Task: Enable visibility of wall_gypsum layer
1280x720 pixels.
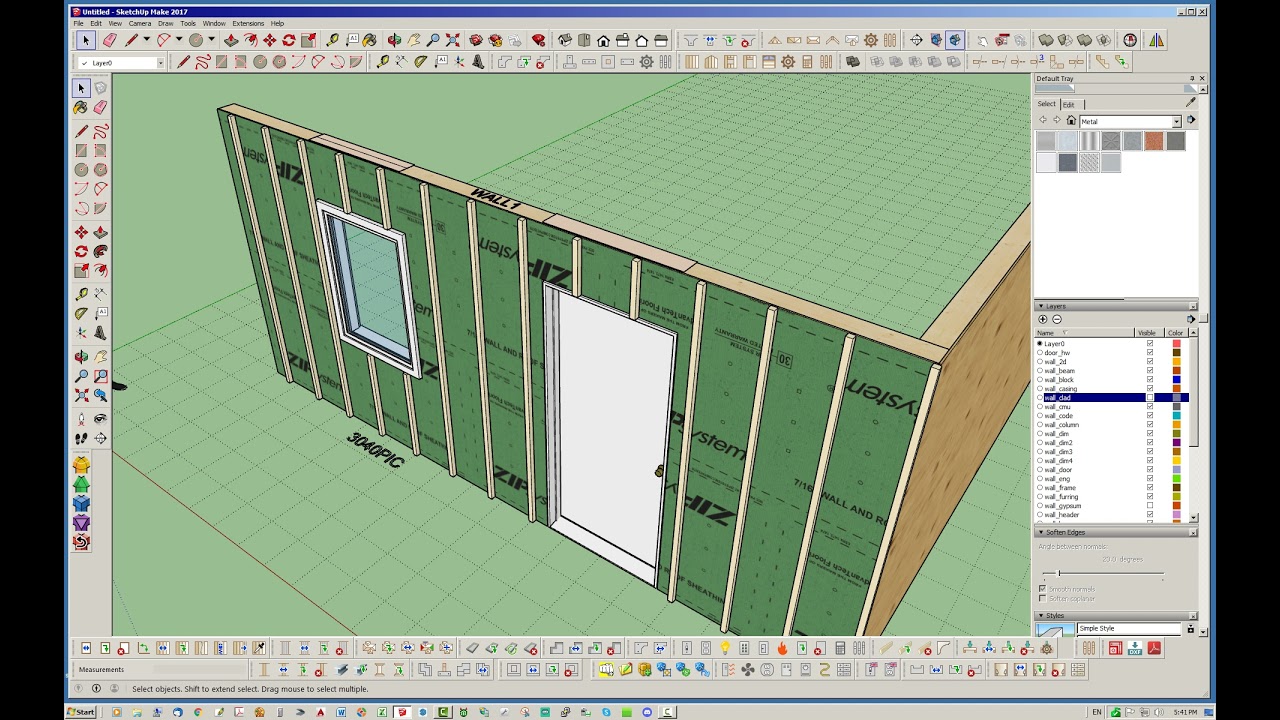Action: click(x=1150, y=506)
